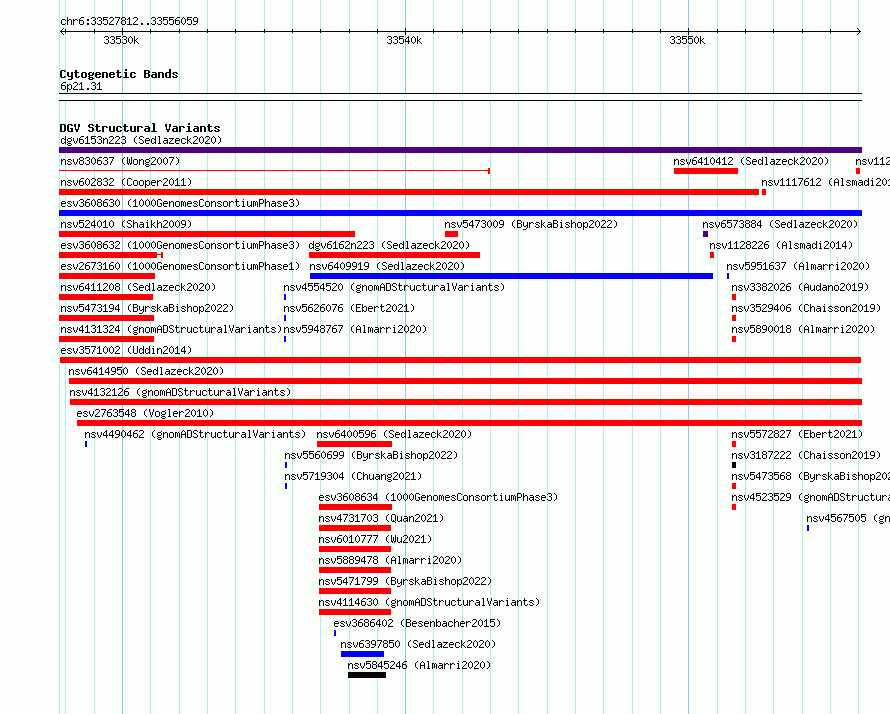
Task: Open esv3608634 1000GenomesConsortiumPhase3 variant
Action: (438, 497)
